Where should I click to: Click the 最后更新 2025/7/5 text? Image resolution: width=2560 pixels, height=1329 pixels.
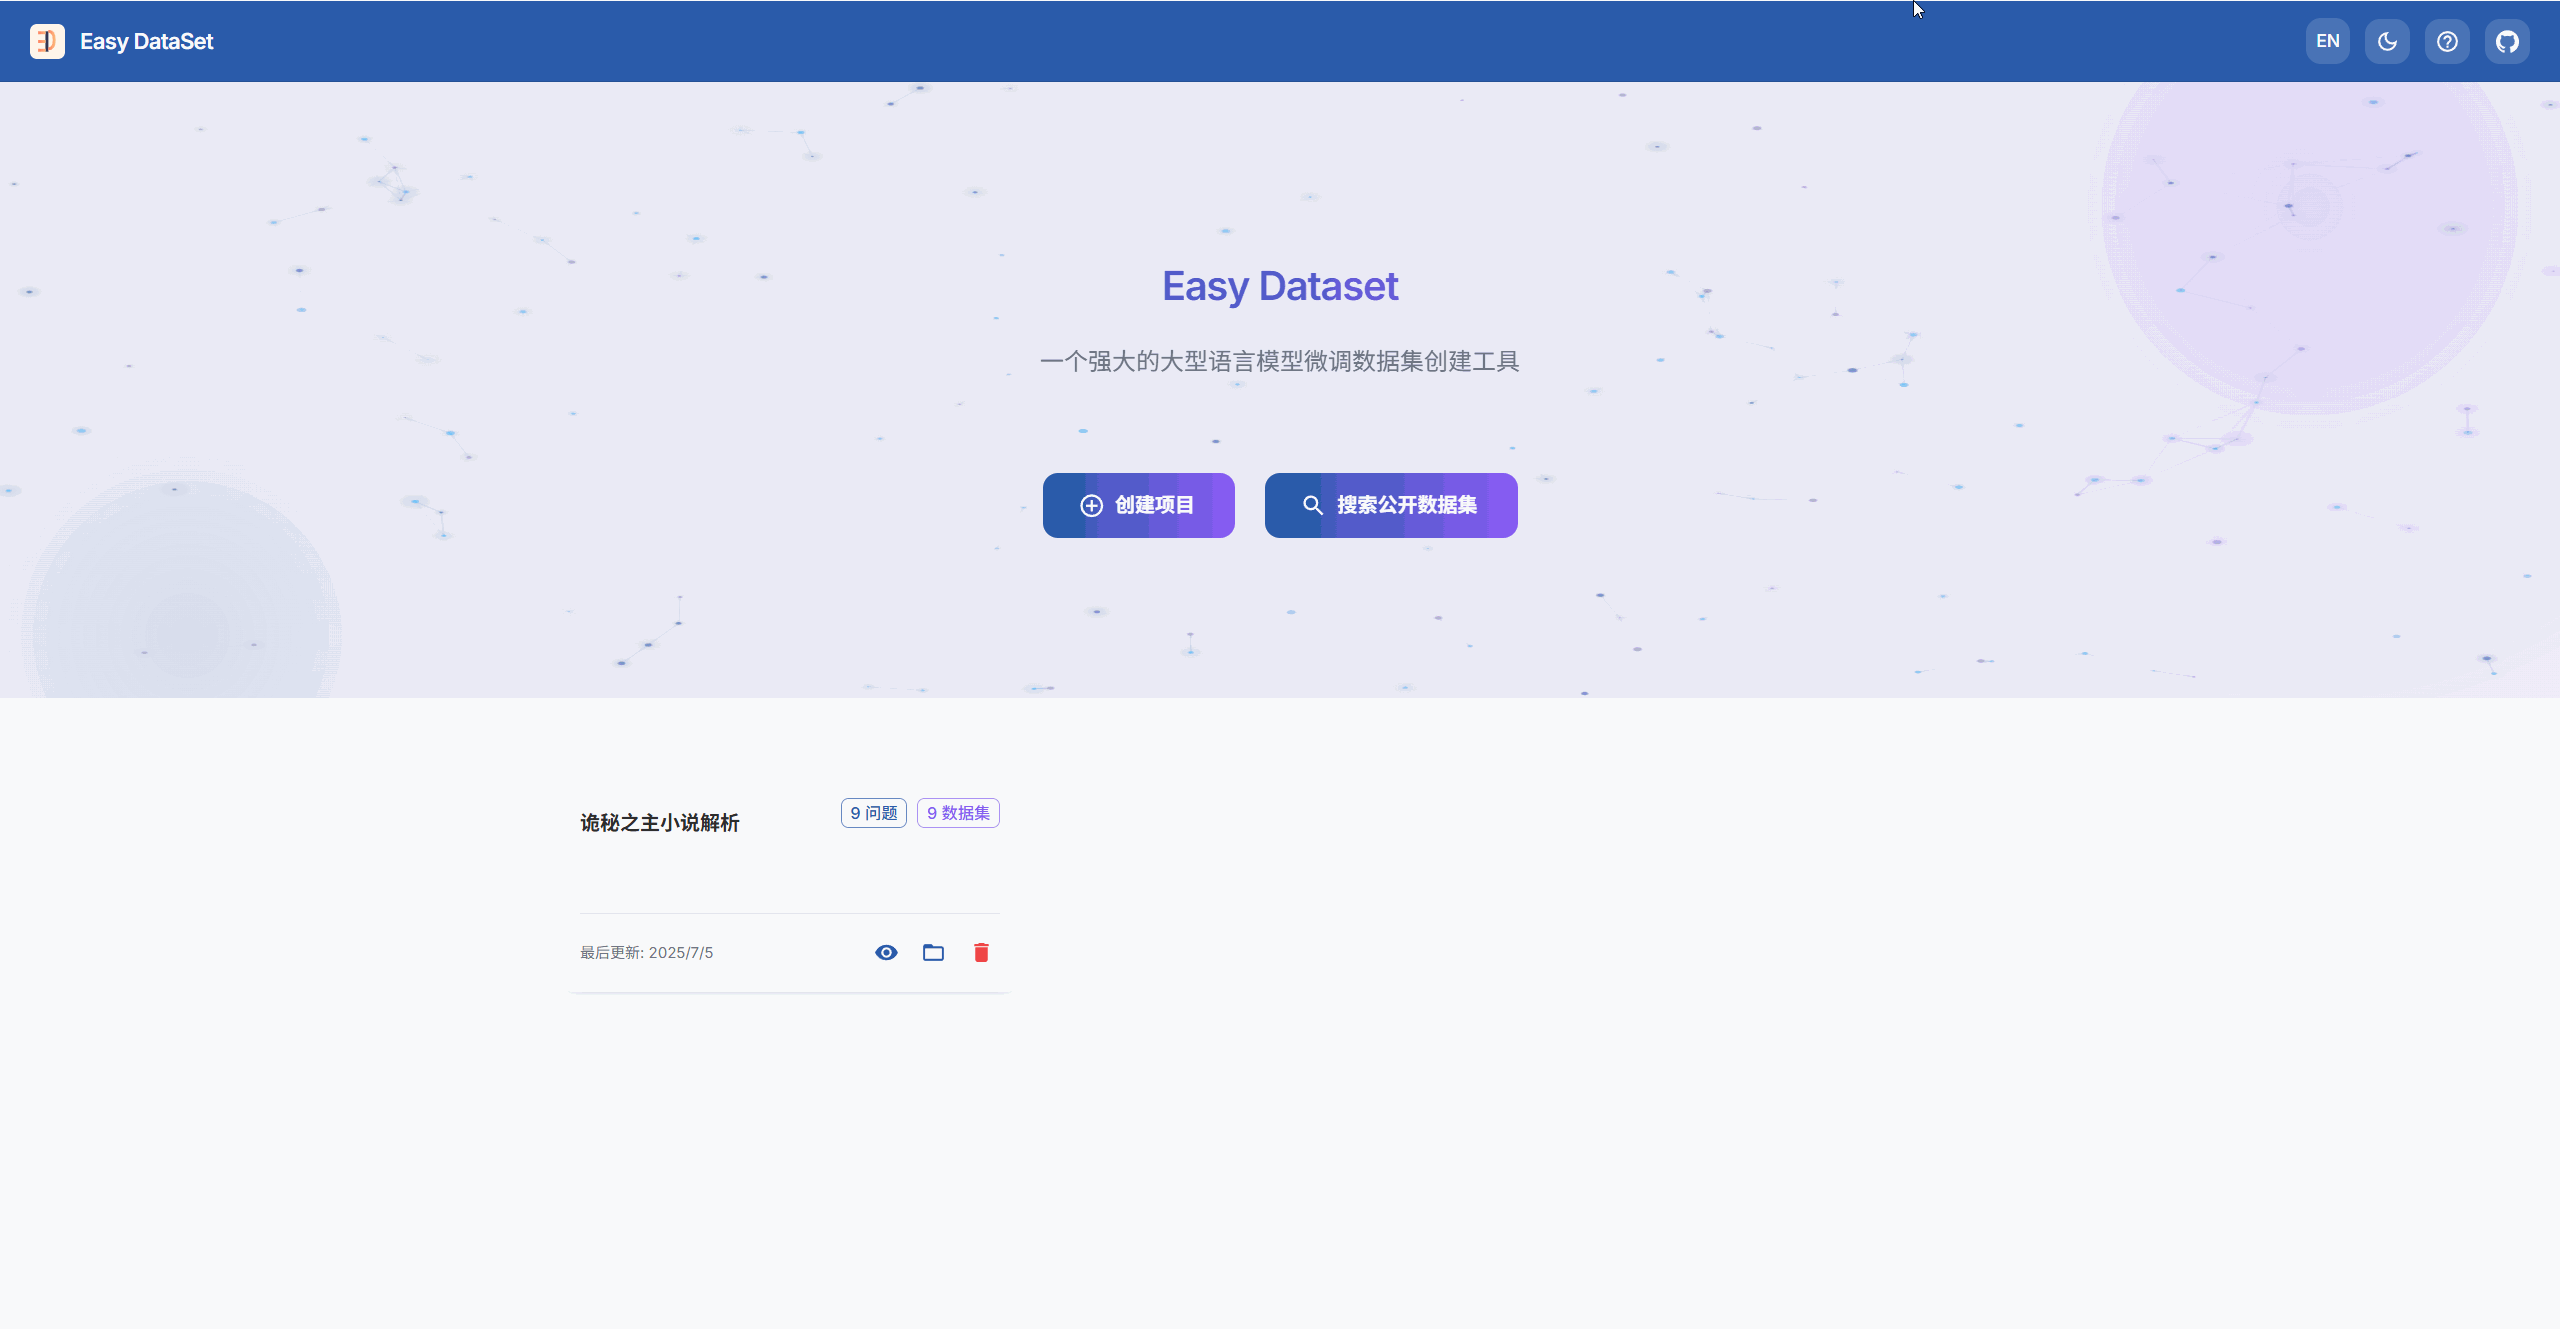click(x=646, y=952)
